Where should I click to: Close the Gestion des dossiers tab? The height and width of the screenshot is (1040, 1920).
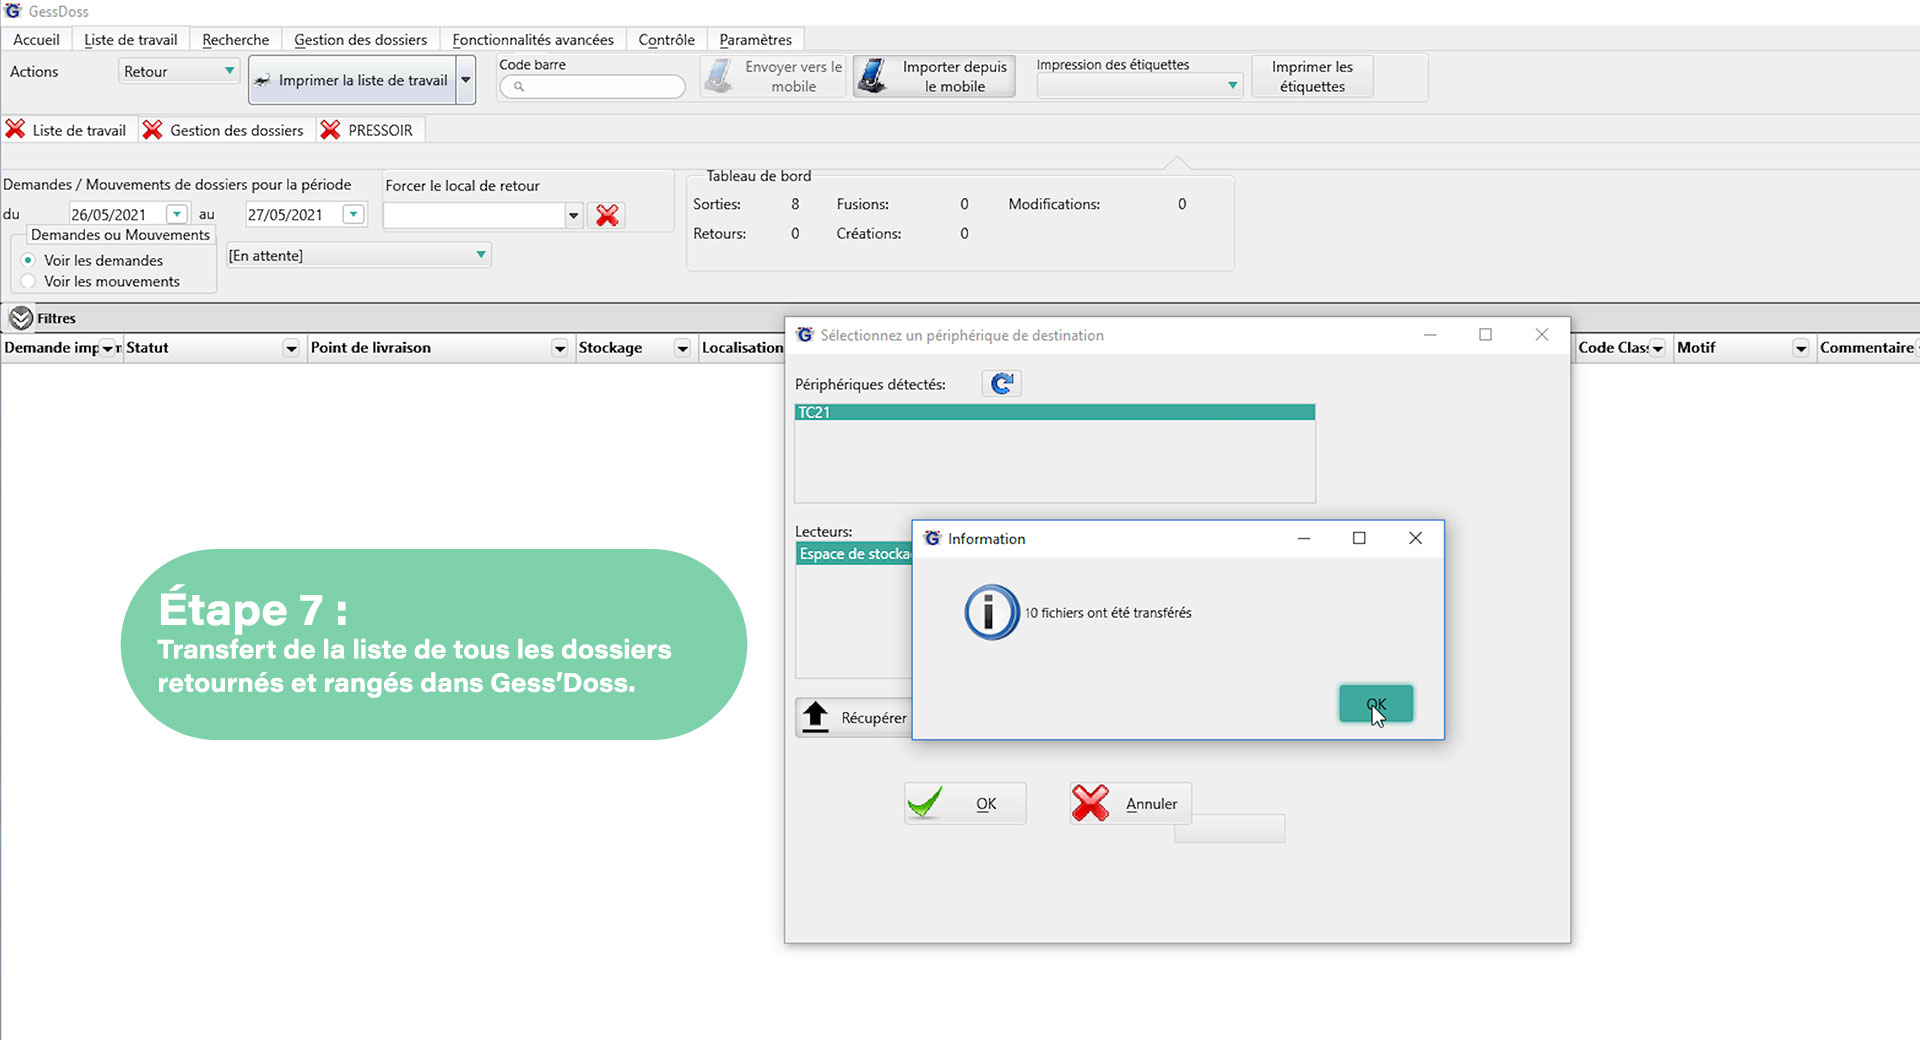pyautogui.click(x=152, y=130)
